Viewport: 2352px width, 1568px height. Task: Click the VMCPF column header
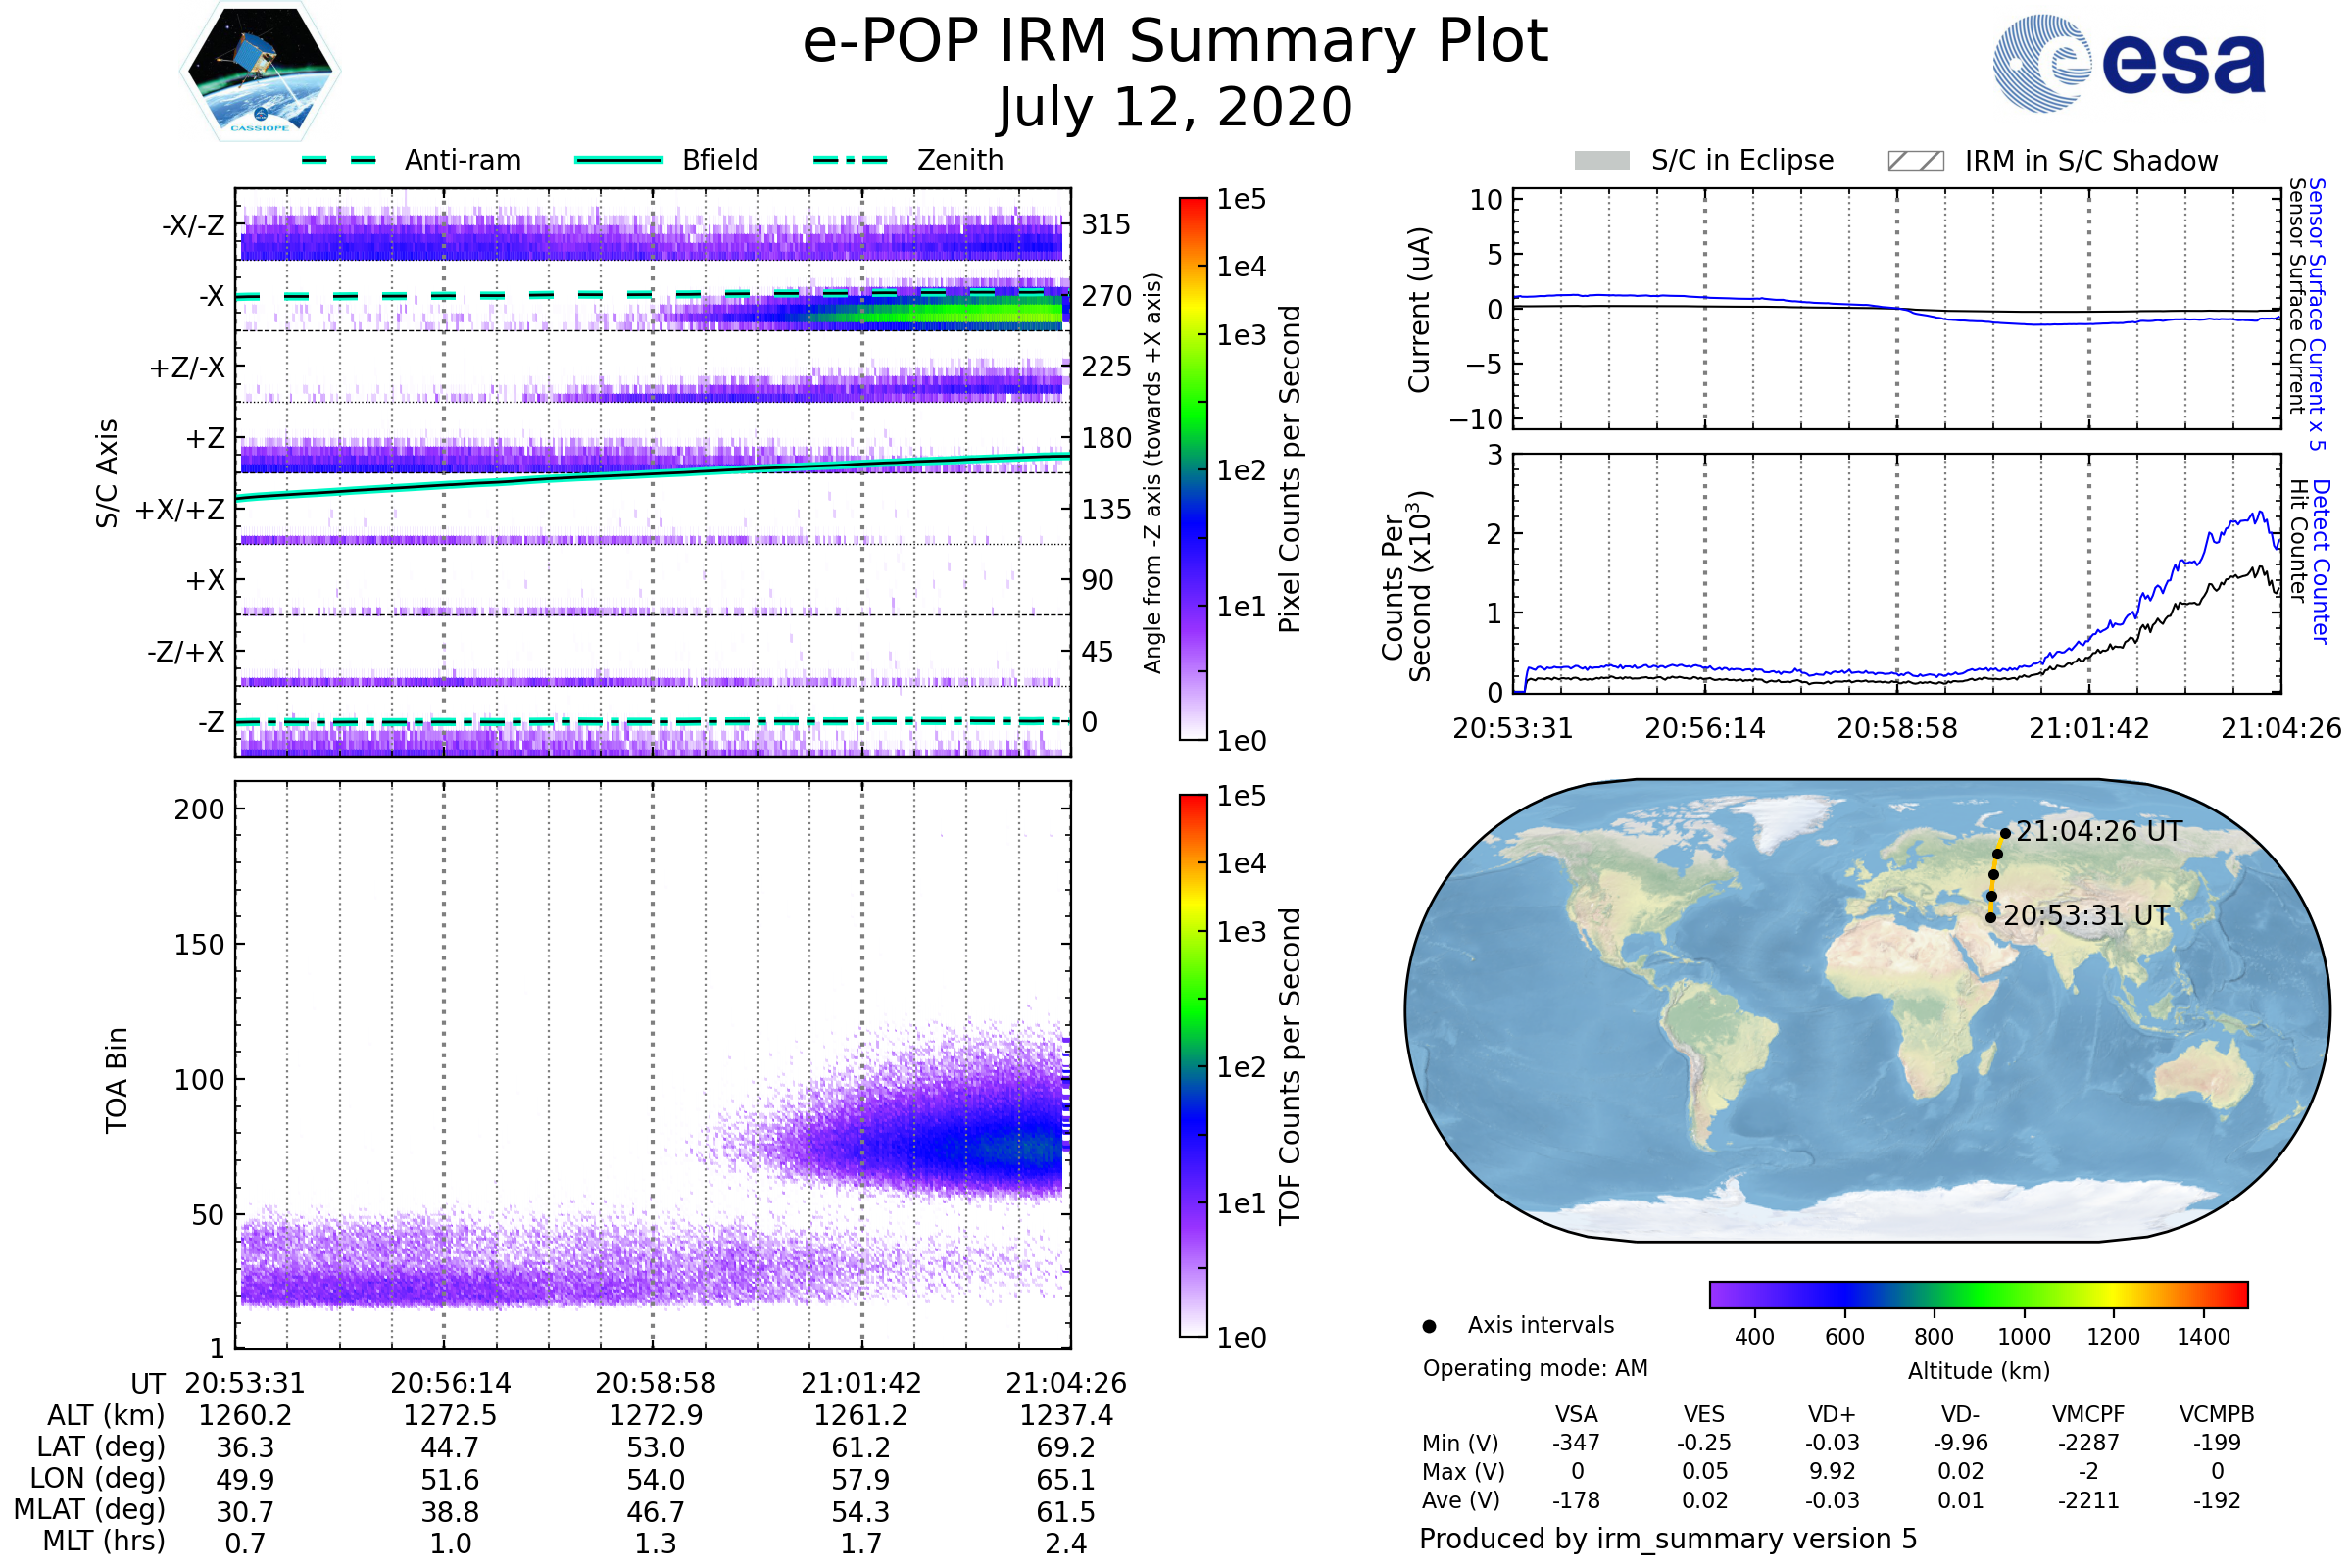pos(2088,1414)
